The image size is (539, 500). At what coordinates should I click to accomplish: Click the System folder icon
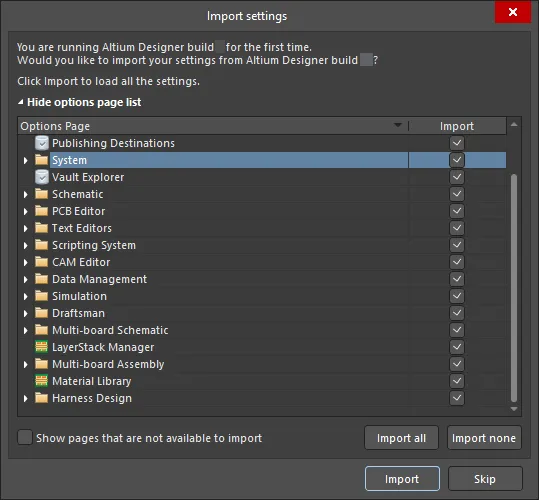[x=42, y=160]
